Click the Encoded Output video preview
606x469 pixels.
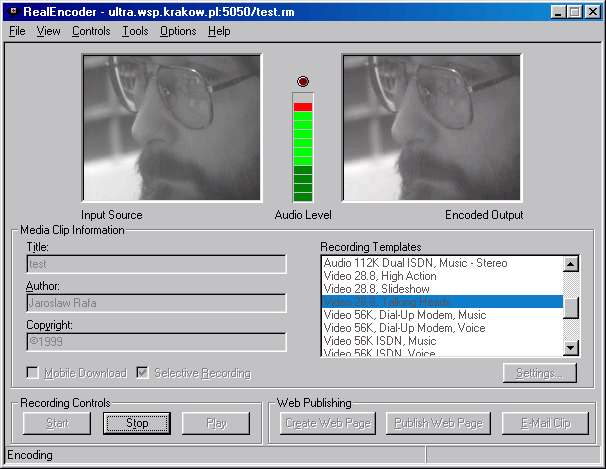432,128
